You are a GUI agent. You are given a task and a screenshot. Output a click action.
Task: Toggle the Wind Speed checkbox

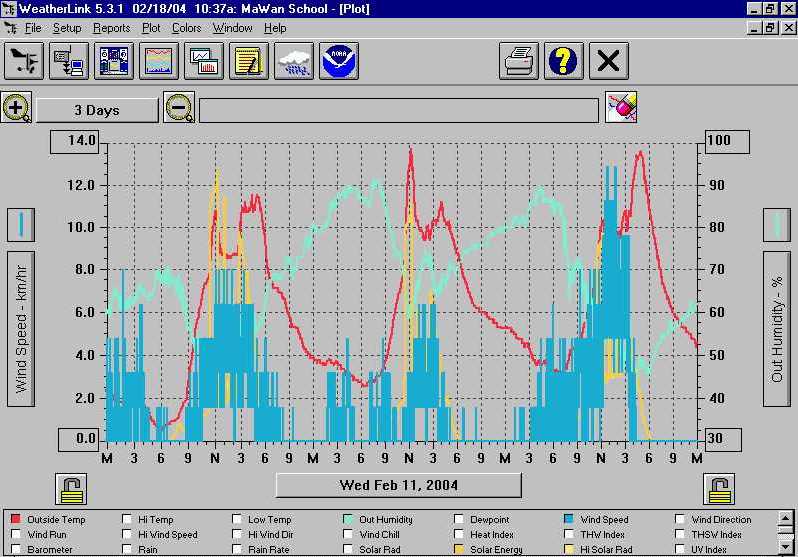point(569,519)
